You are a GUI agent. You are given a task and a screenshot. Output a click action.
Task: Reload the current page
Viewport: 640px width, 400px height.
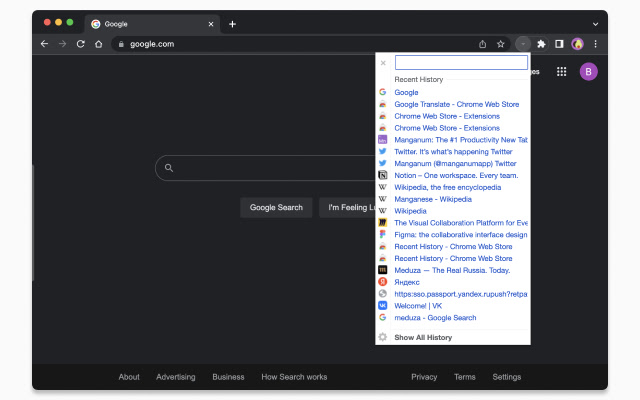tap(80, 44)
